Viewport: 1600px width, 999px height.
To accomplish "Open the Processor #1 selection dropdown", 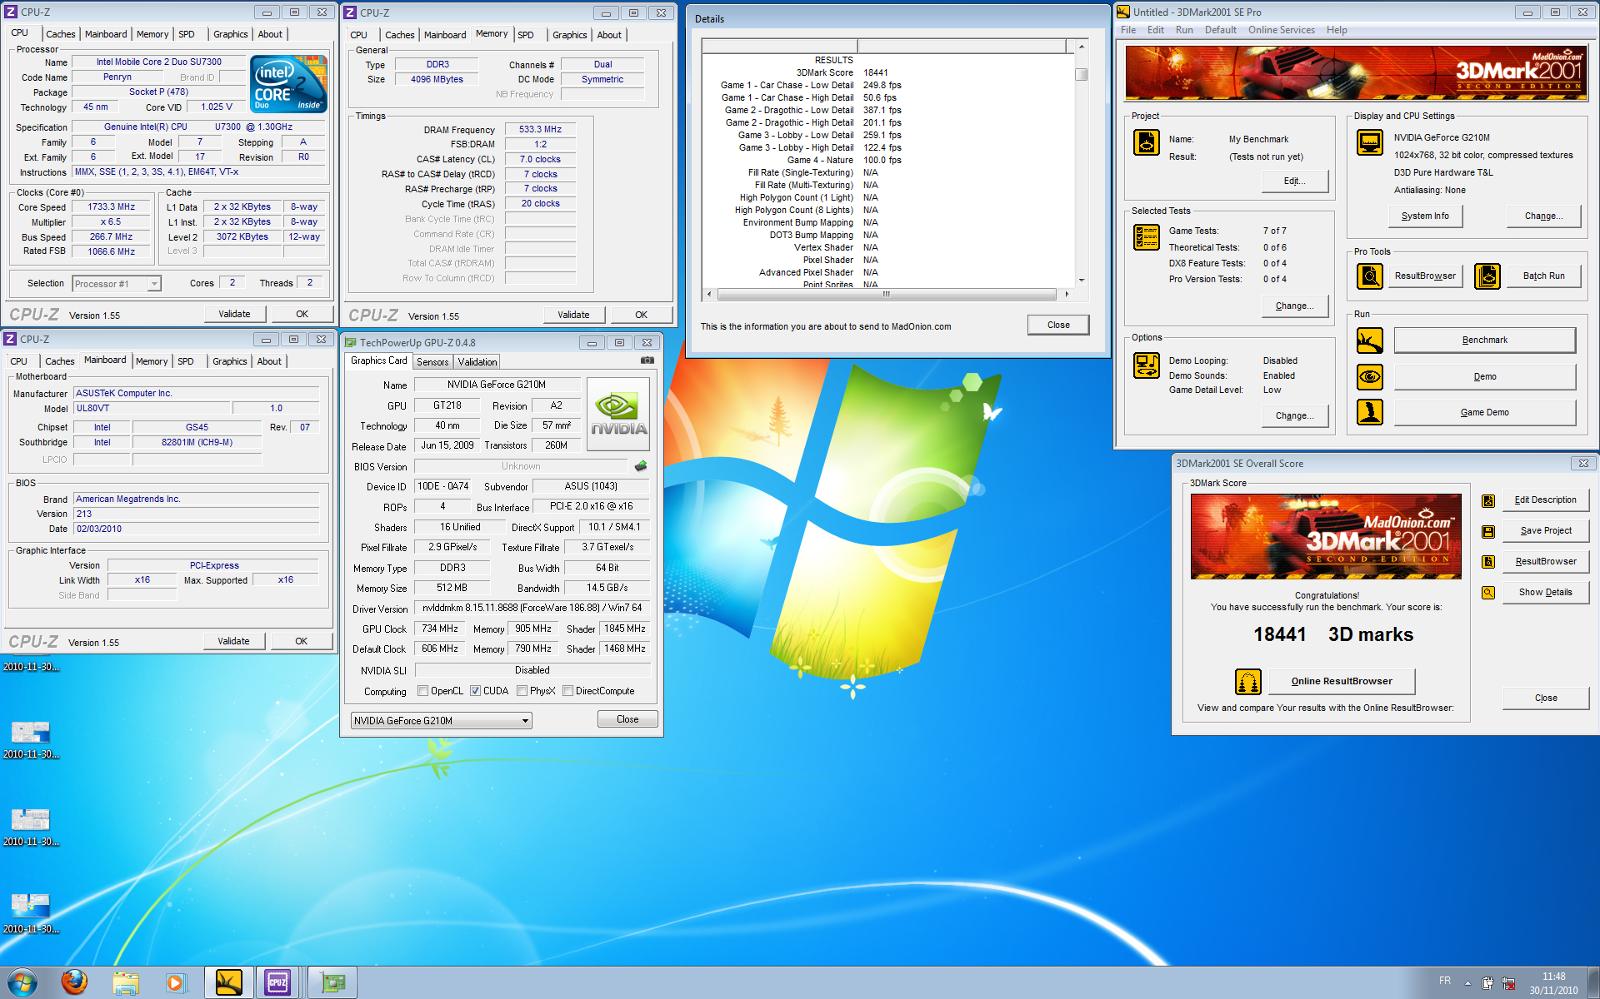I will pyautogui.click(x=154, y=284).
